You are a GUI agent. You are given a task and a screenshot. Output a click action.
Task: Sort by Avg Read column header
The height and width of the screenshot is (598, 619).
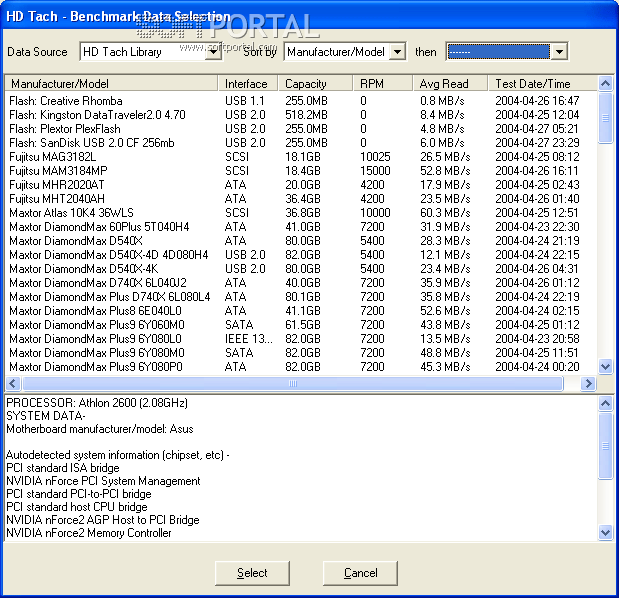tap(450, 84)
